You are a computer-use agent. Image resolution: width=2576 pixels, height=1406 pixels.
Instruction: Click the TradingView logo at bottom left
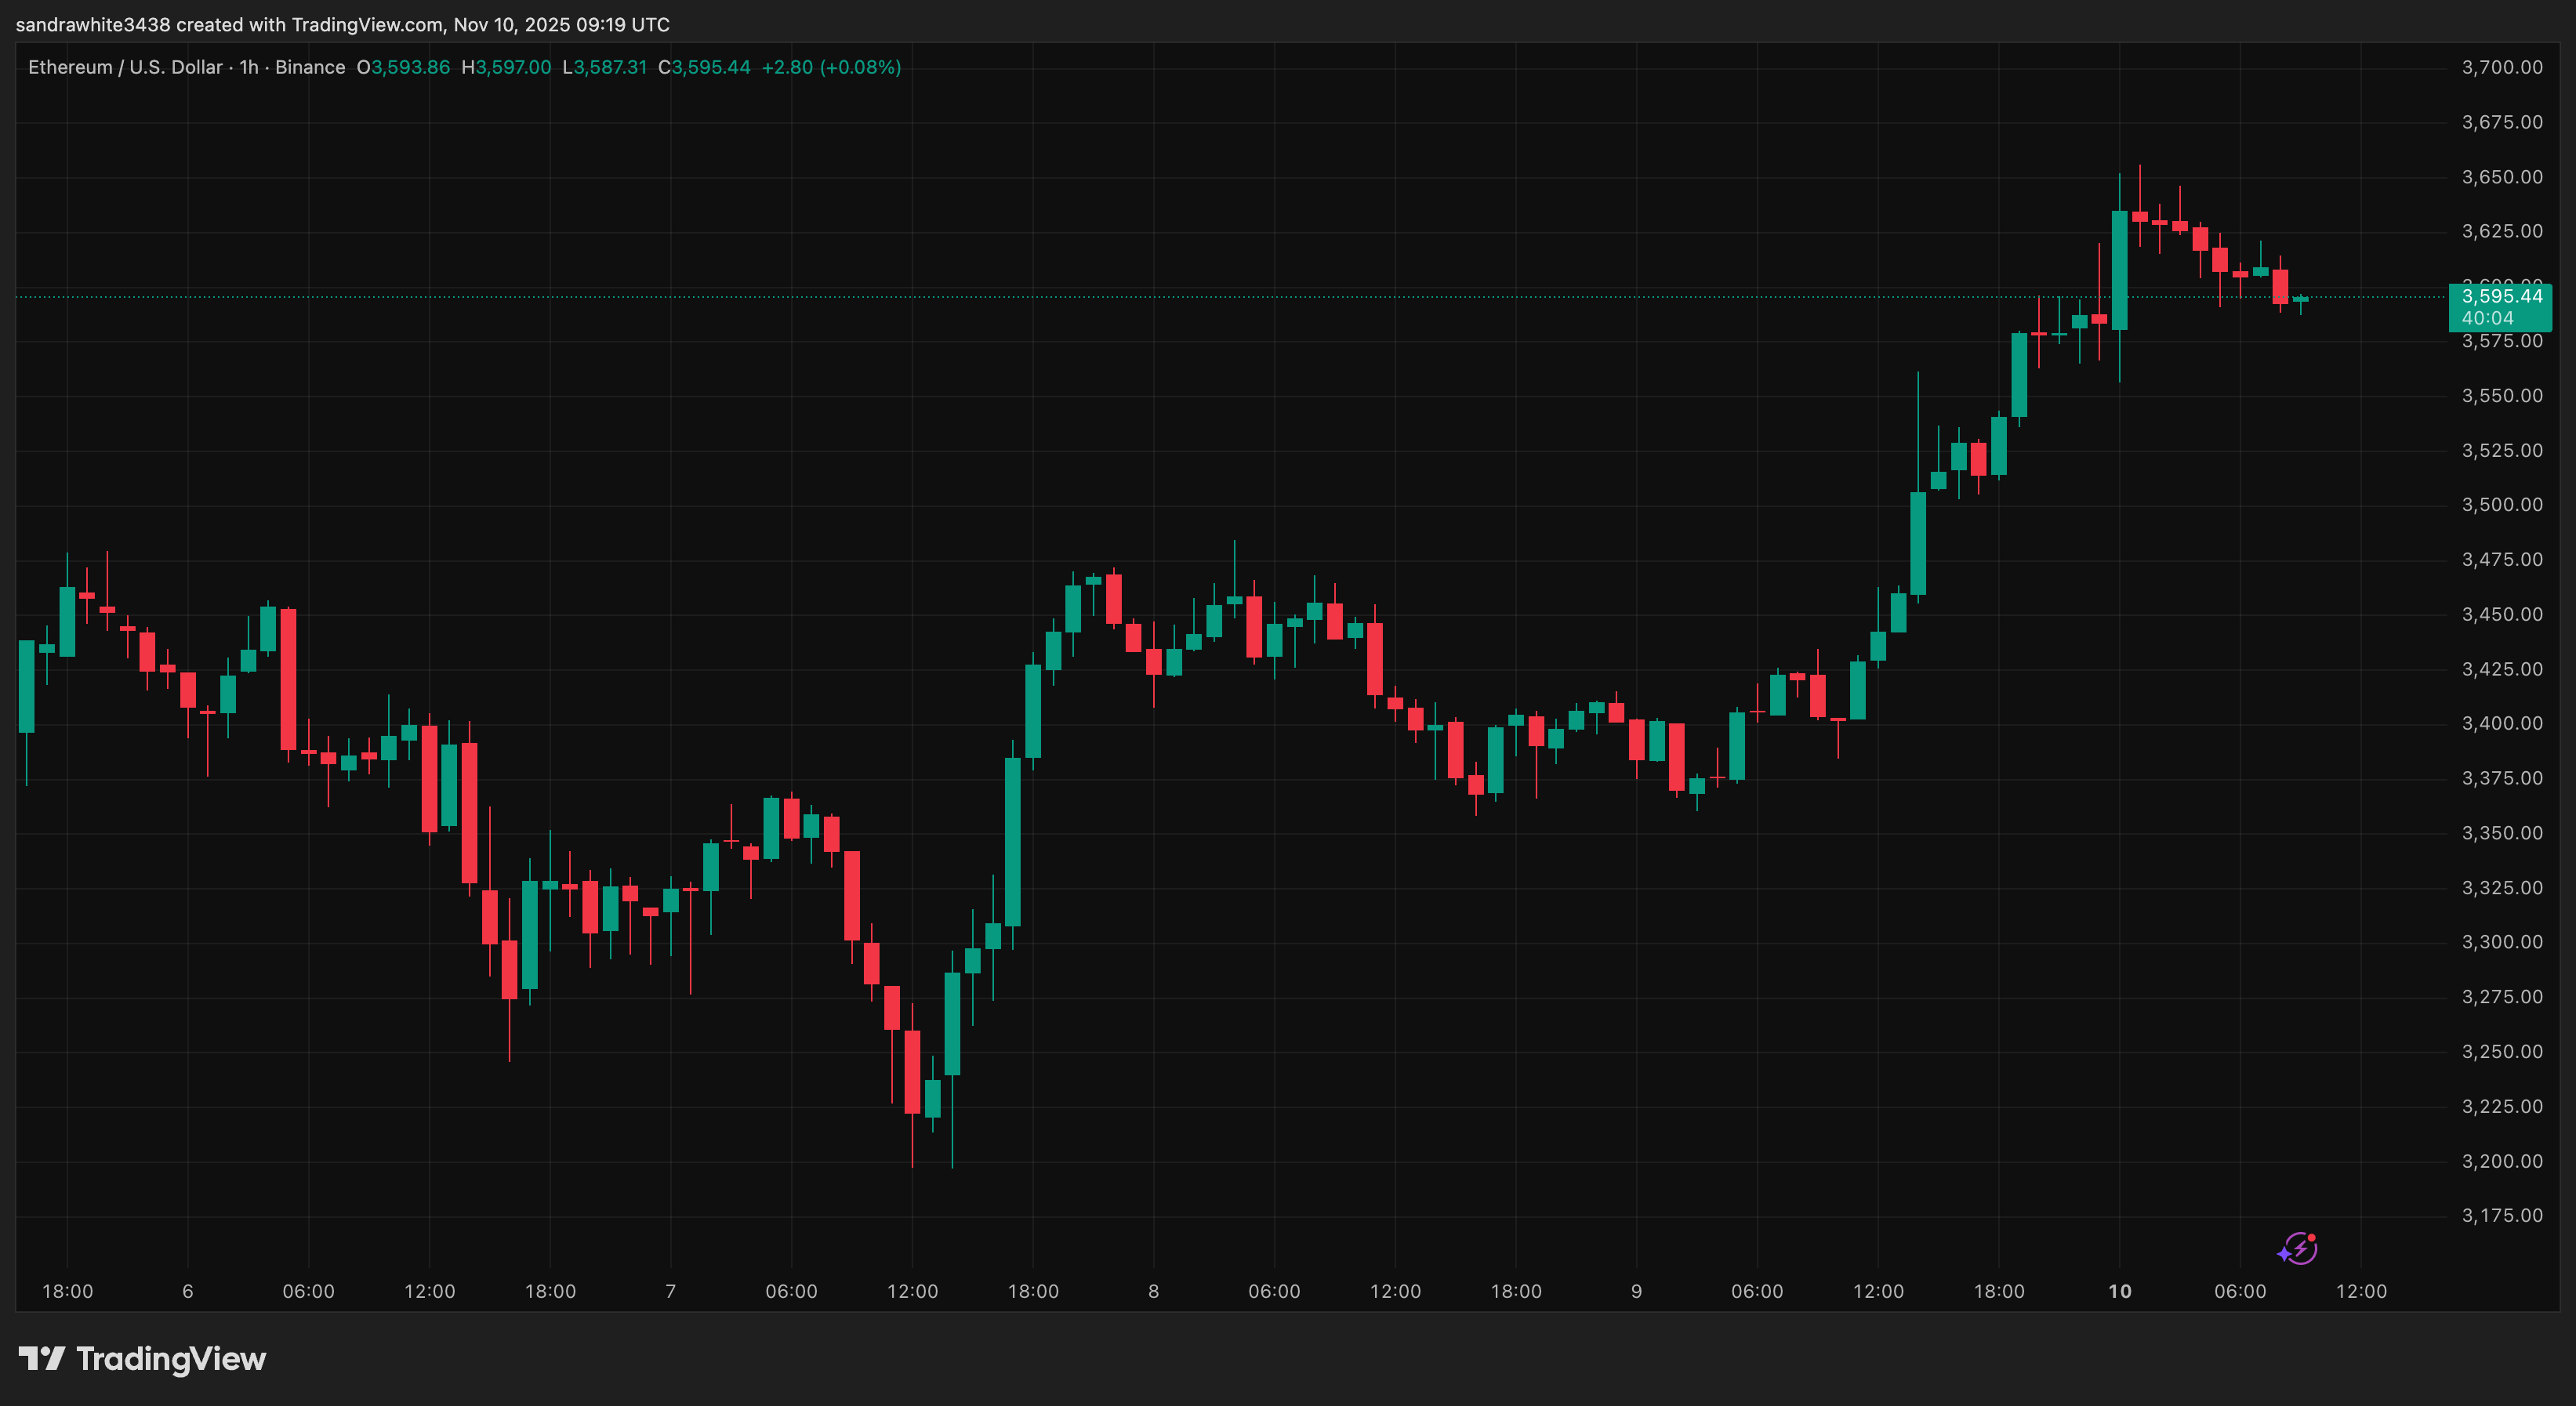coord(145,1358)
